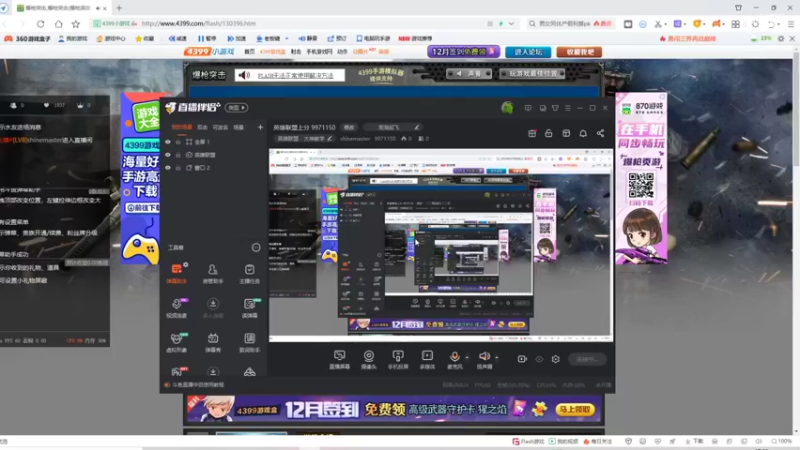Open 360游戏盒子 bookmark

(28, 38)
